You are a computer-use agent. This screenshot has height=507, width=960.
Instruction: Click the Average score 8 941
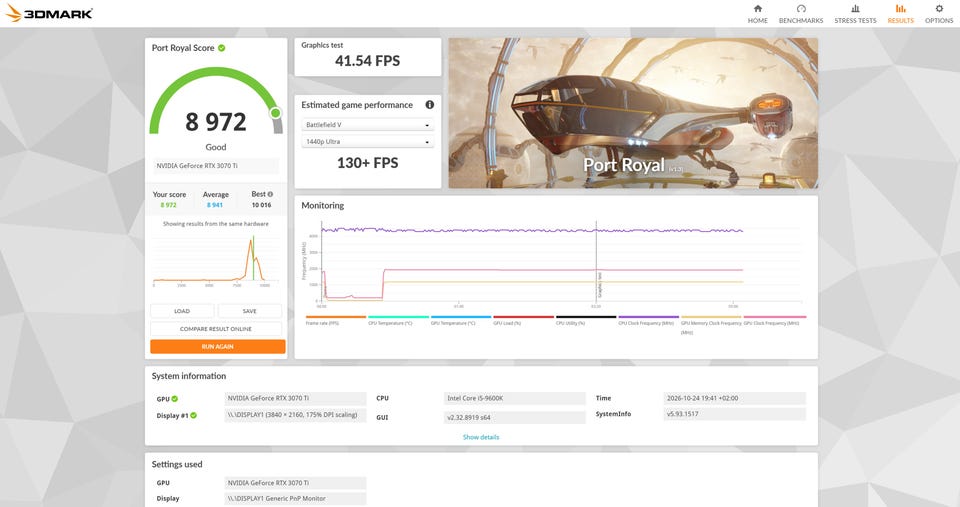click(215, 205)
